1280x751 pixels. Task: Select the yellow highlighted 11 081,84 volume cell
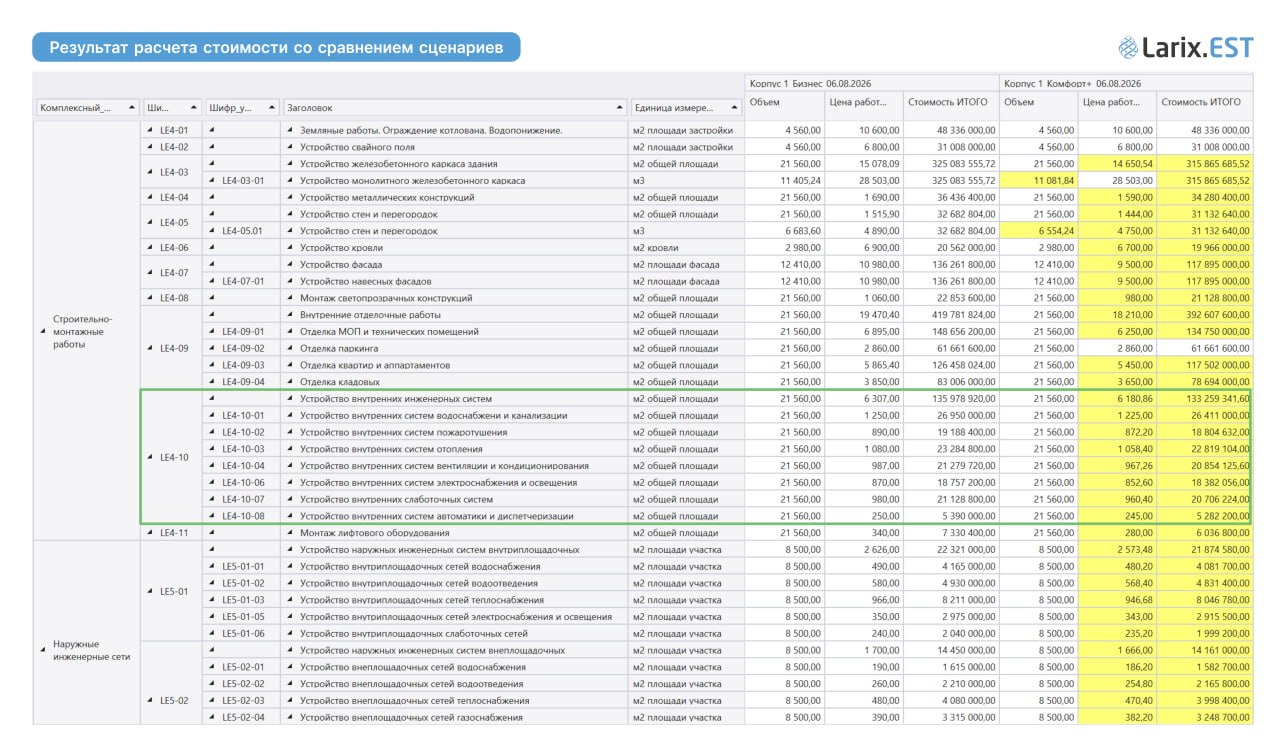tap(1038, 181)
